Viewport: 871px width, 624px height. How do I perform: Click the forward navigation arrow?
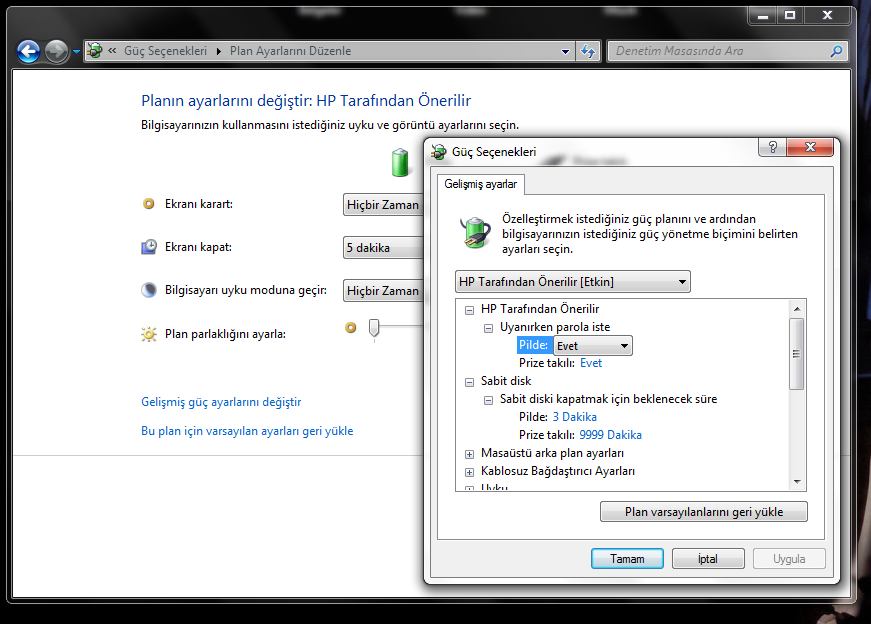tap(56, 52)
